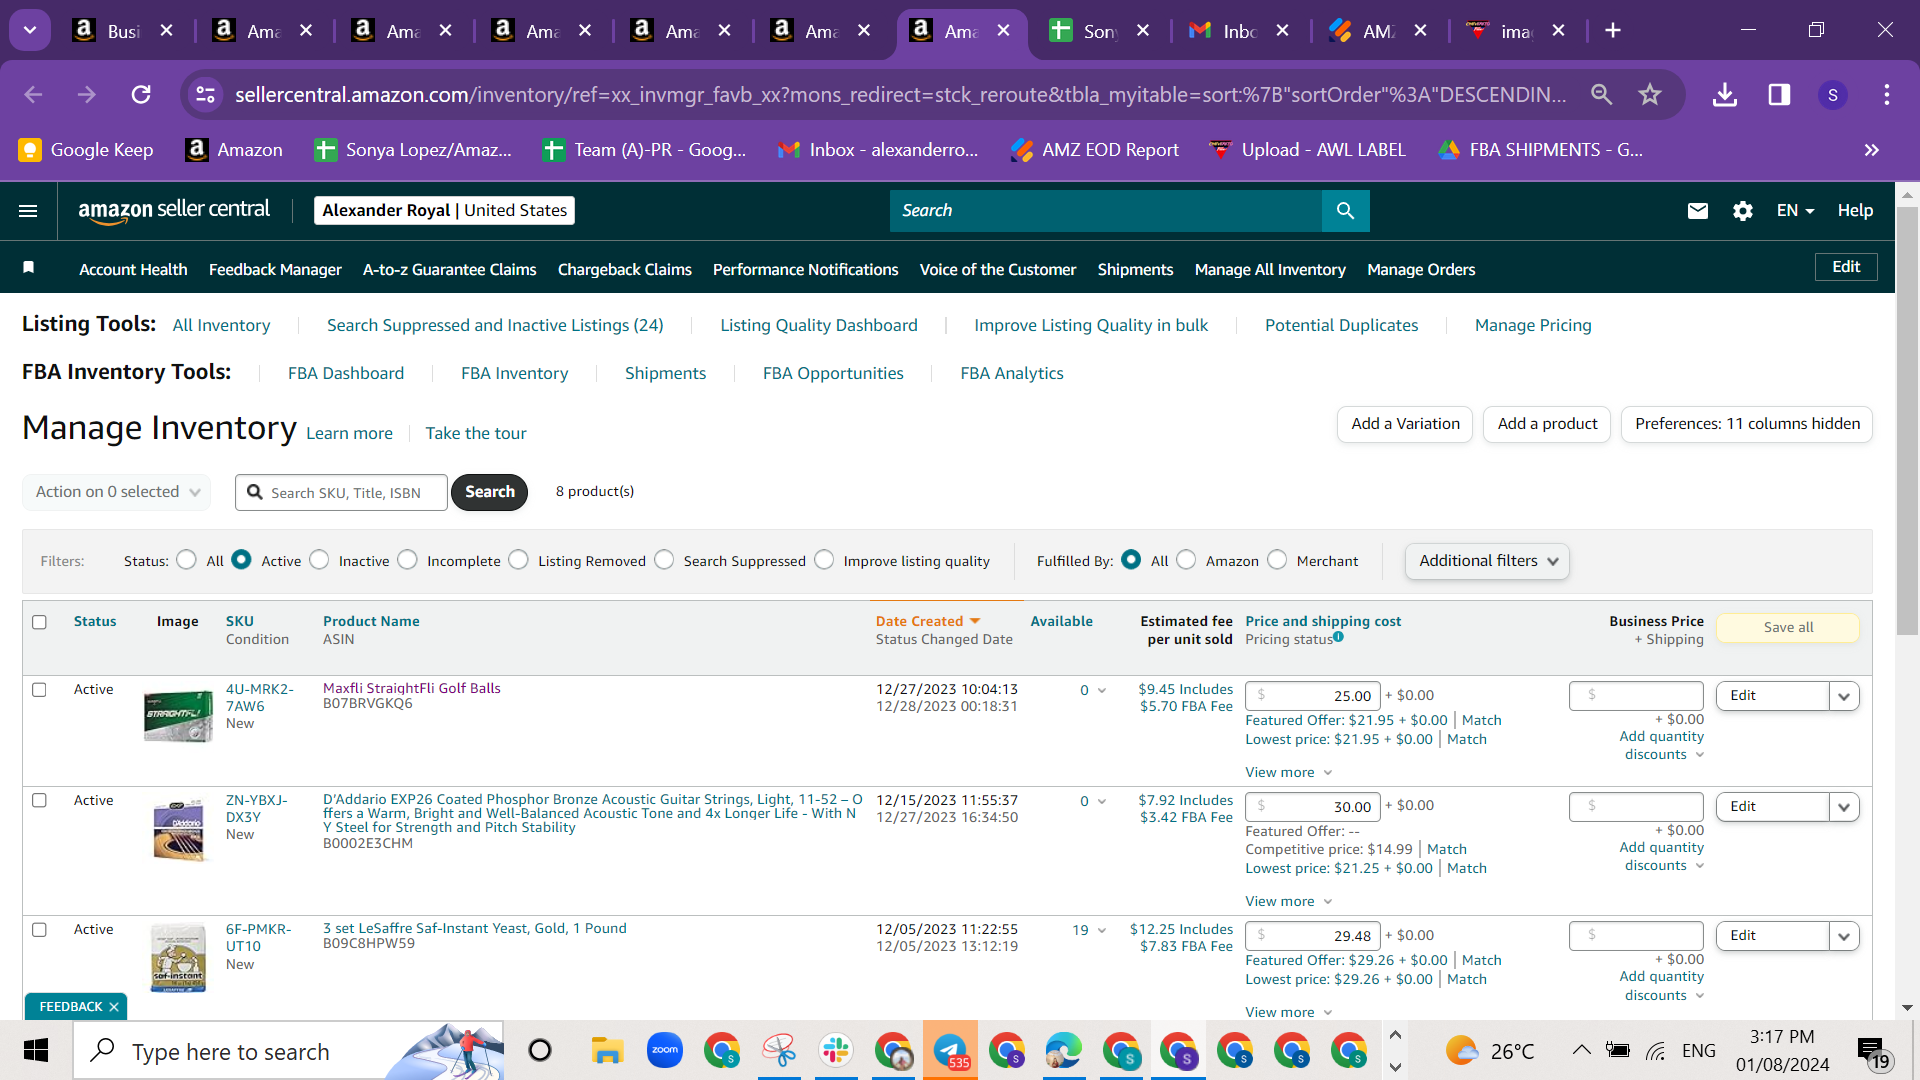Click the messages envelope icon

[1698, 211]
